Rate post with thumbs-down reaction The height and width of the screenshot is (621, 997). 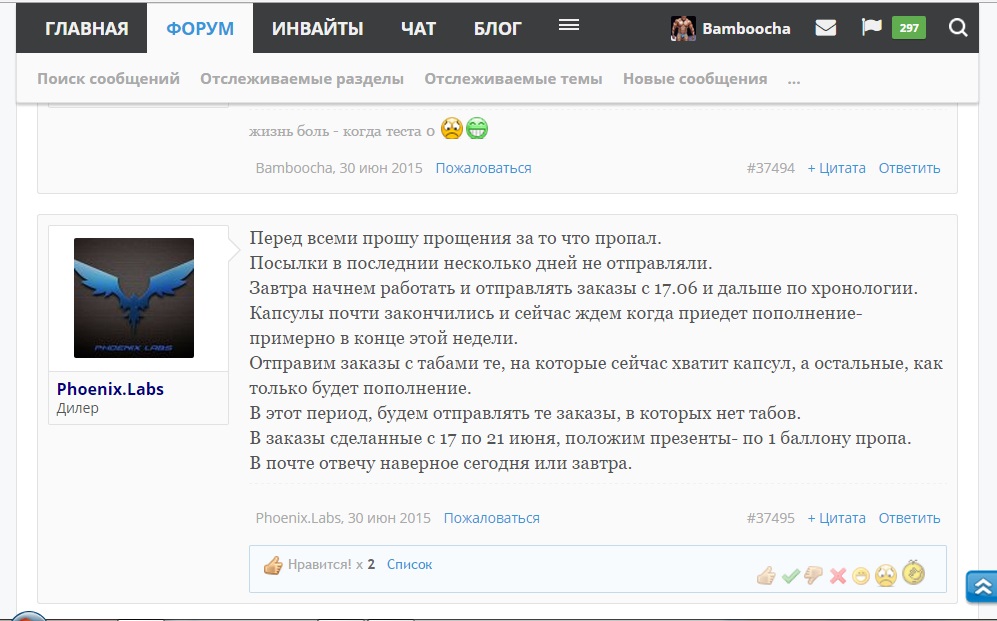click(813, 576)
